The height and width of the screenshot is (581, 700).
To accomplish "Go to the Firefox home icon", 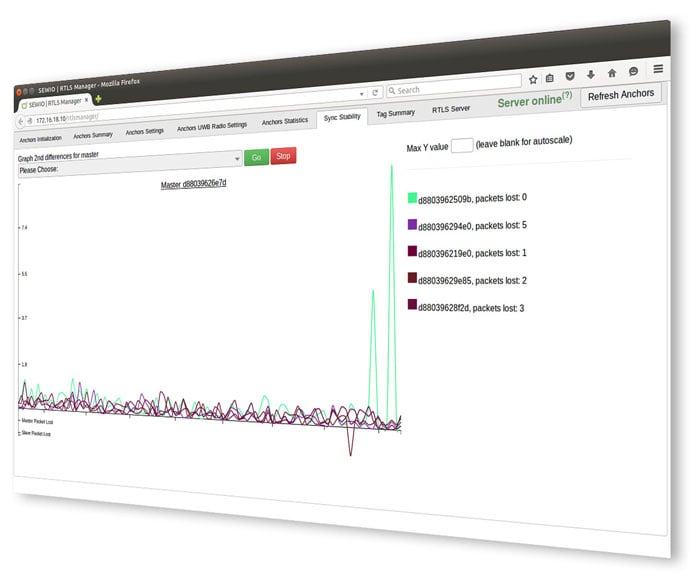I will pos(612,73).
